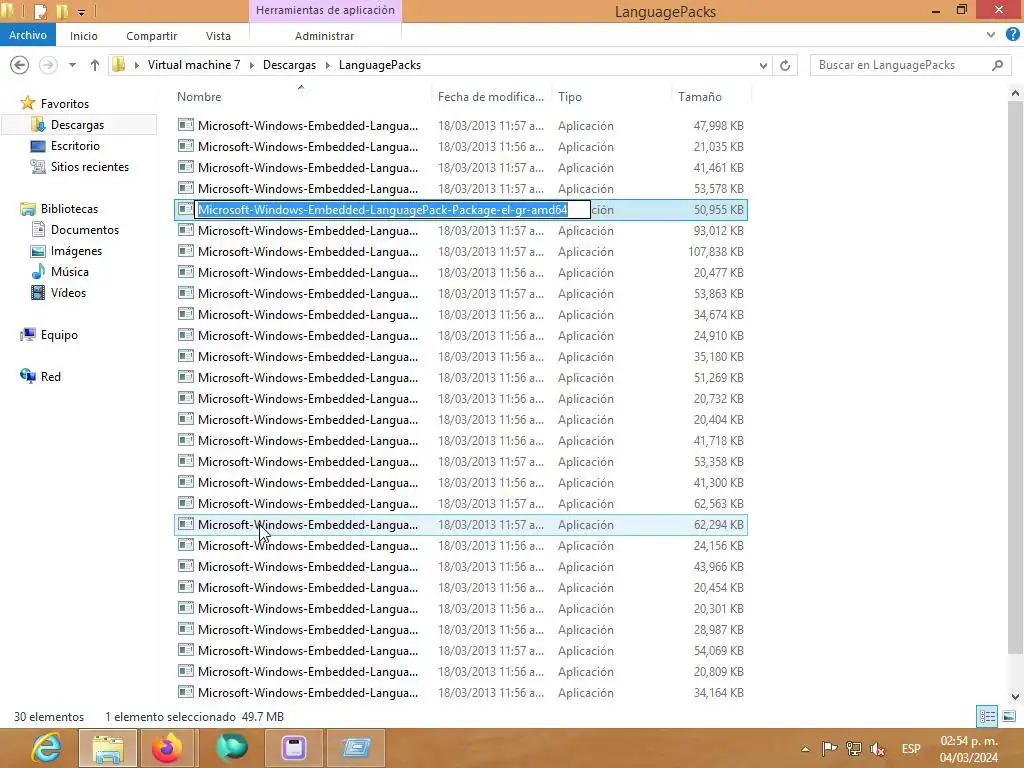Select Bibliotecas in navigation pane
This screenshot has width=1024, height=768.
coord(69,209)
